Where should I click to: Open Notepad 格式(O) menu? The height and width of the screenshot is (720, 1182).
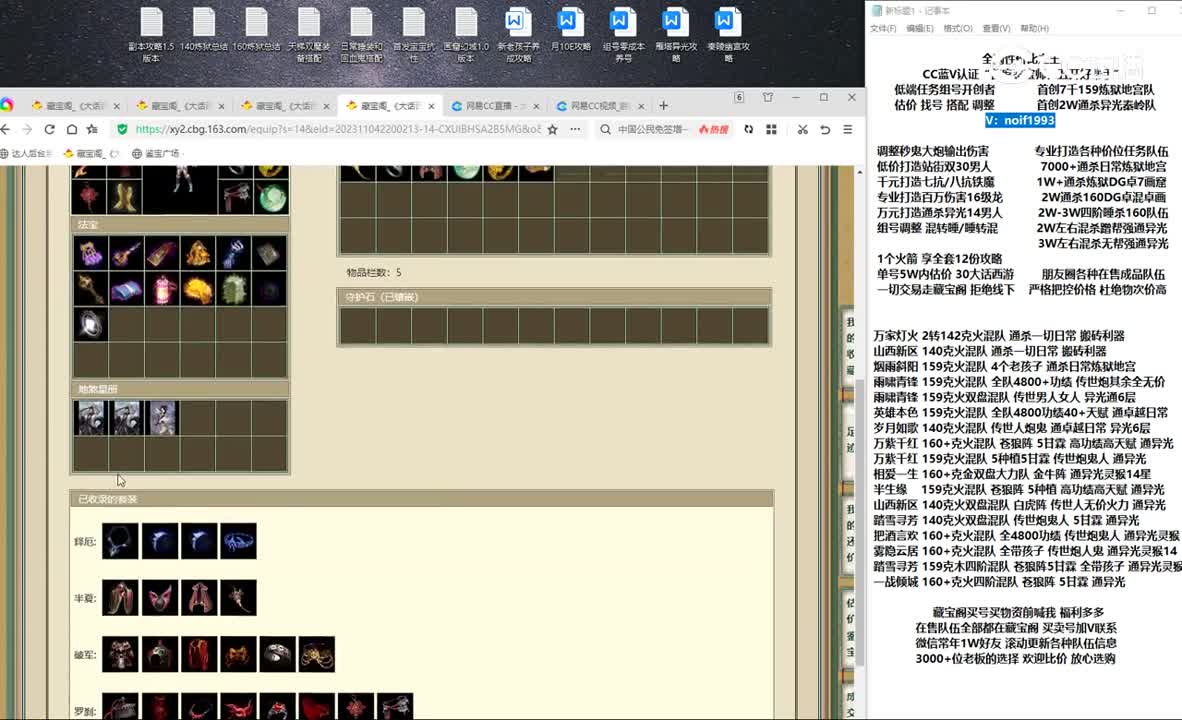pyautogui.click(x=957, y=29)
